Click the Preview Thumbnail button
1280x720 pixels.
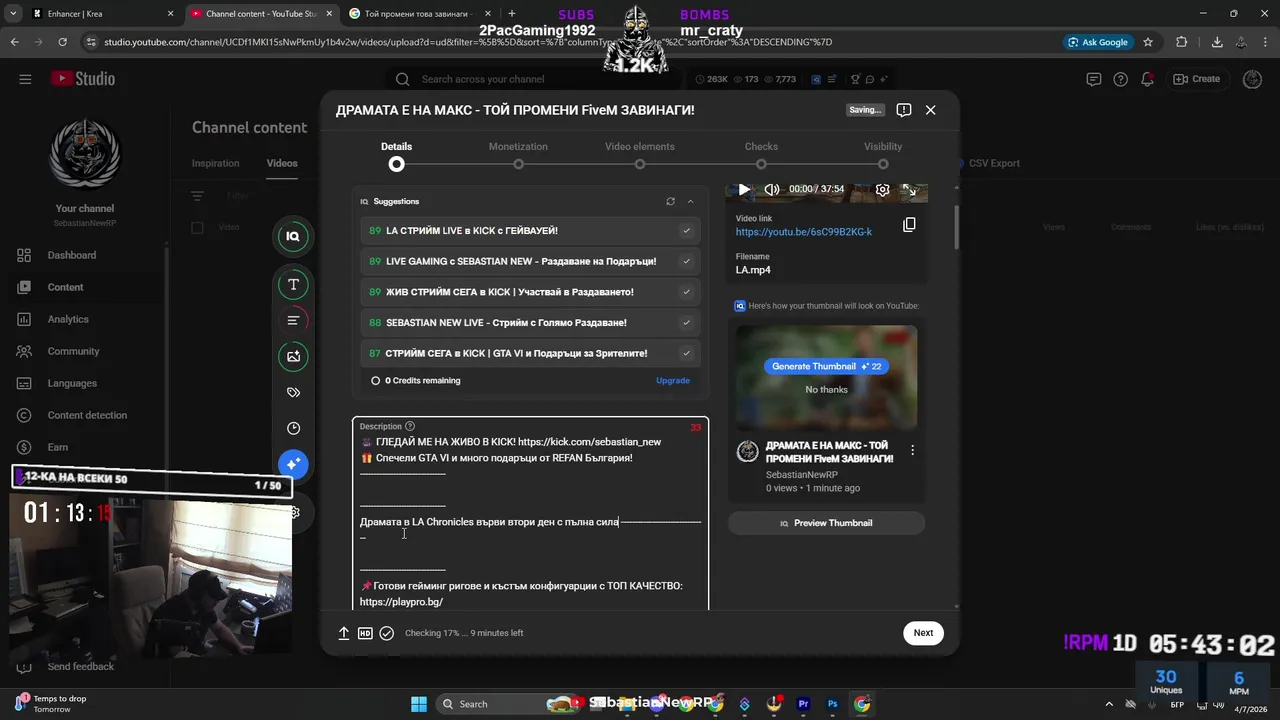pos(826,523)
